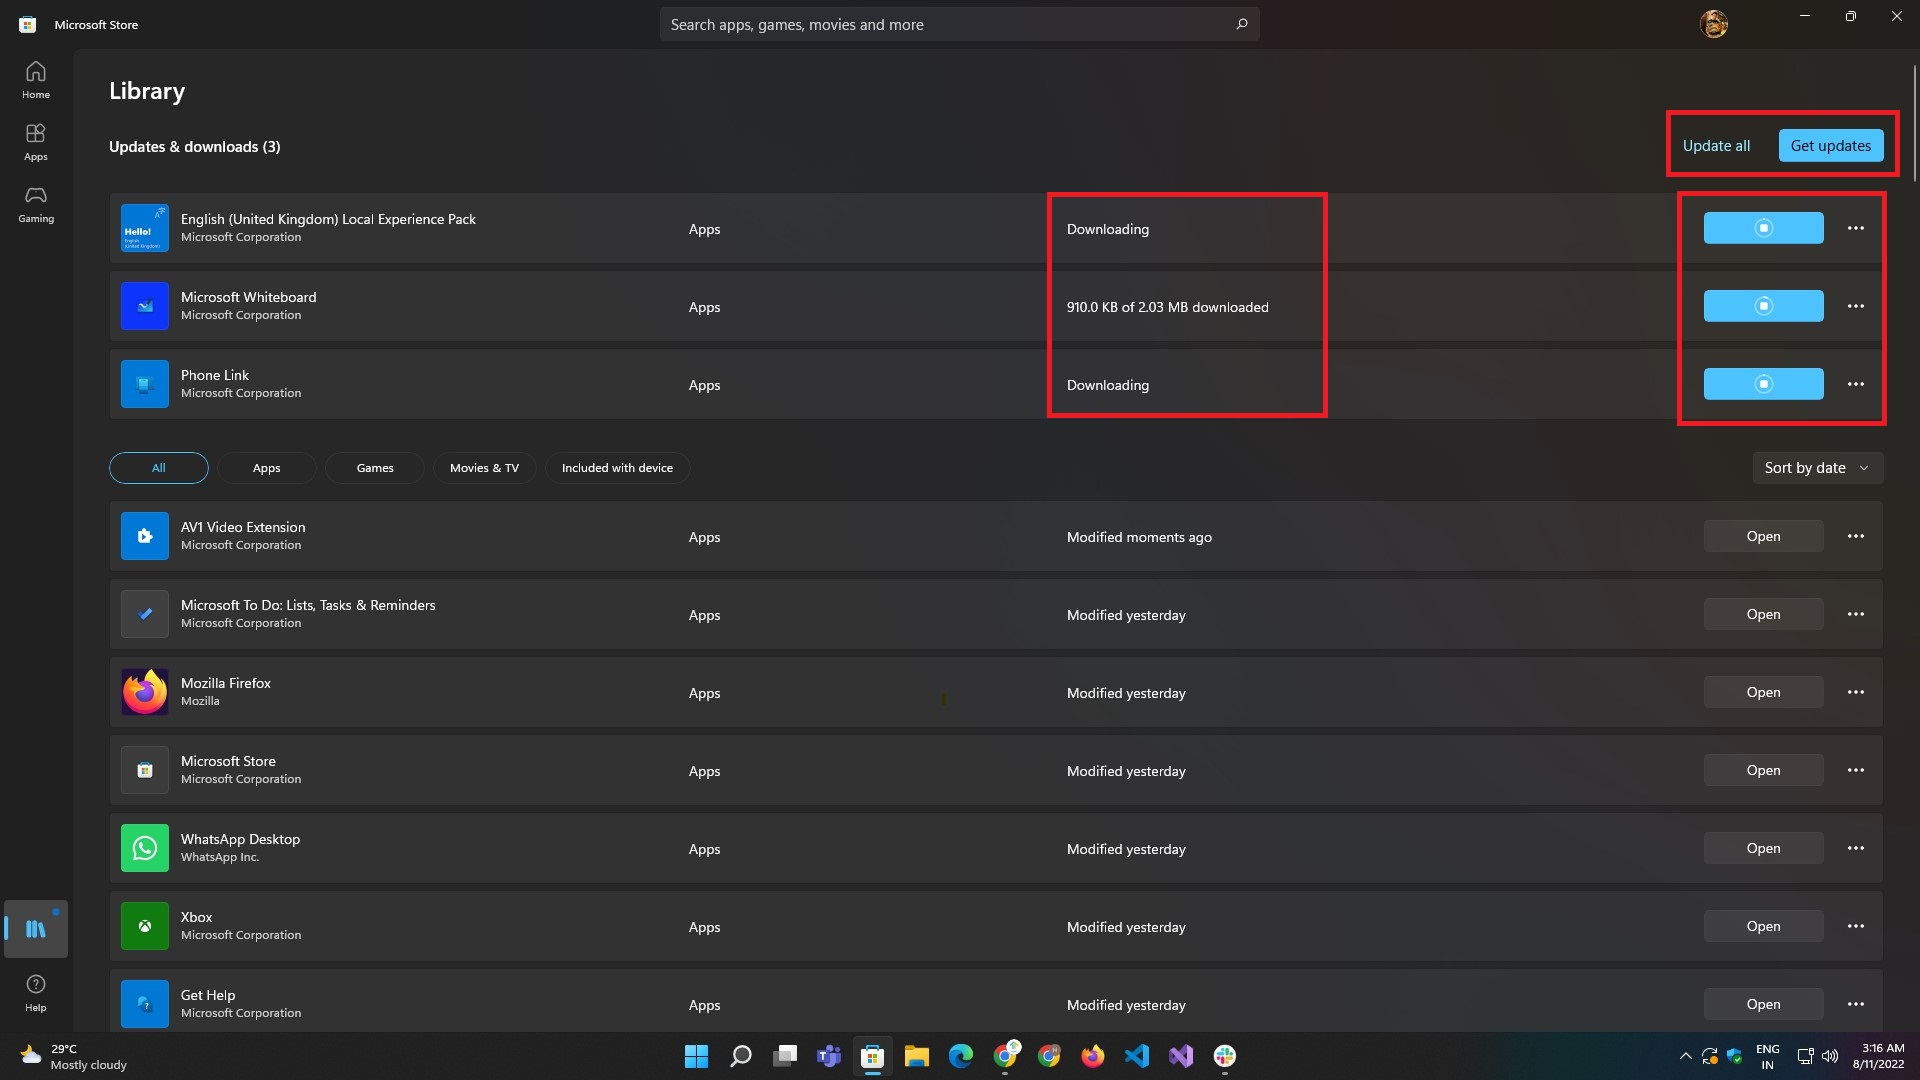Image resolution: width=1920 pixels, height=1080 pixels.
Task: Stop the English Local Experience Pack download
Action: (1763, 228)
